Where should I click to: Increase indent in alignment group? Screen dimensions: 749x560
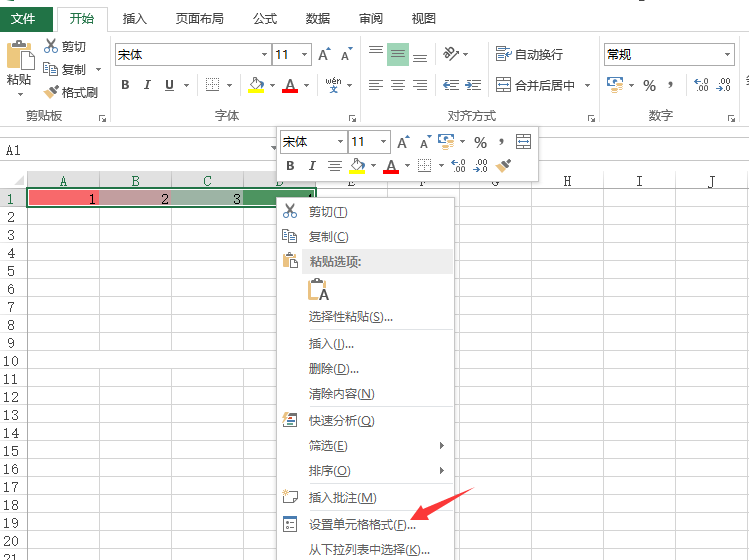[473, 85]
